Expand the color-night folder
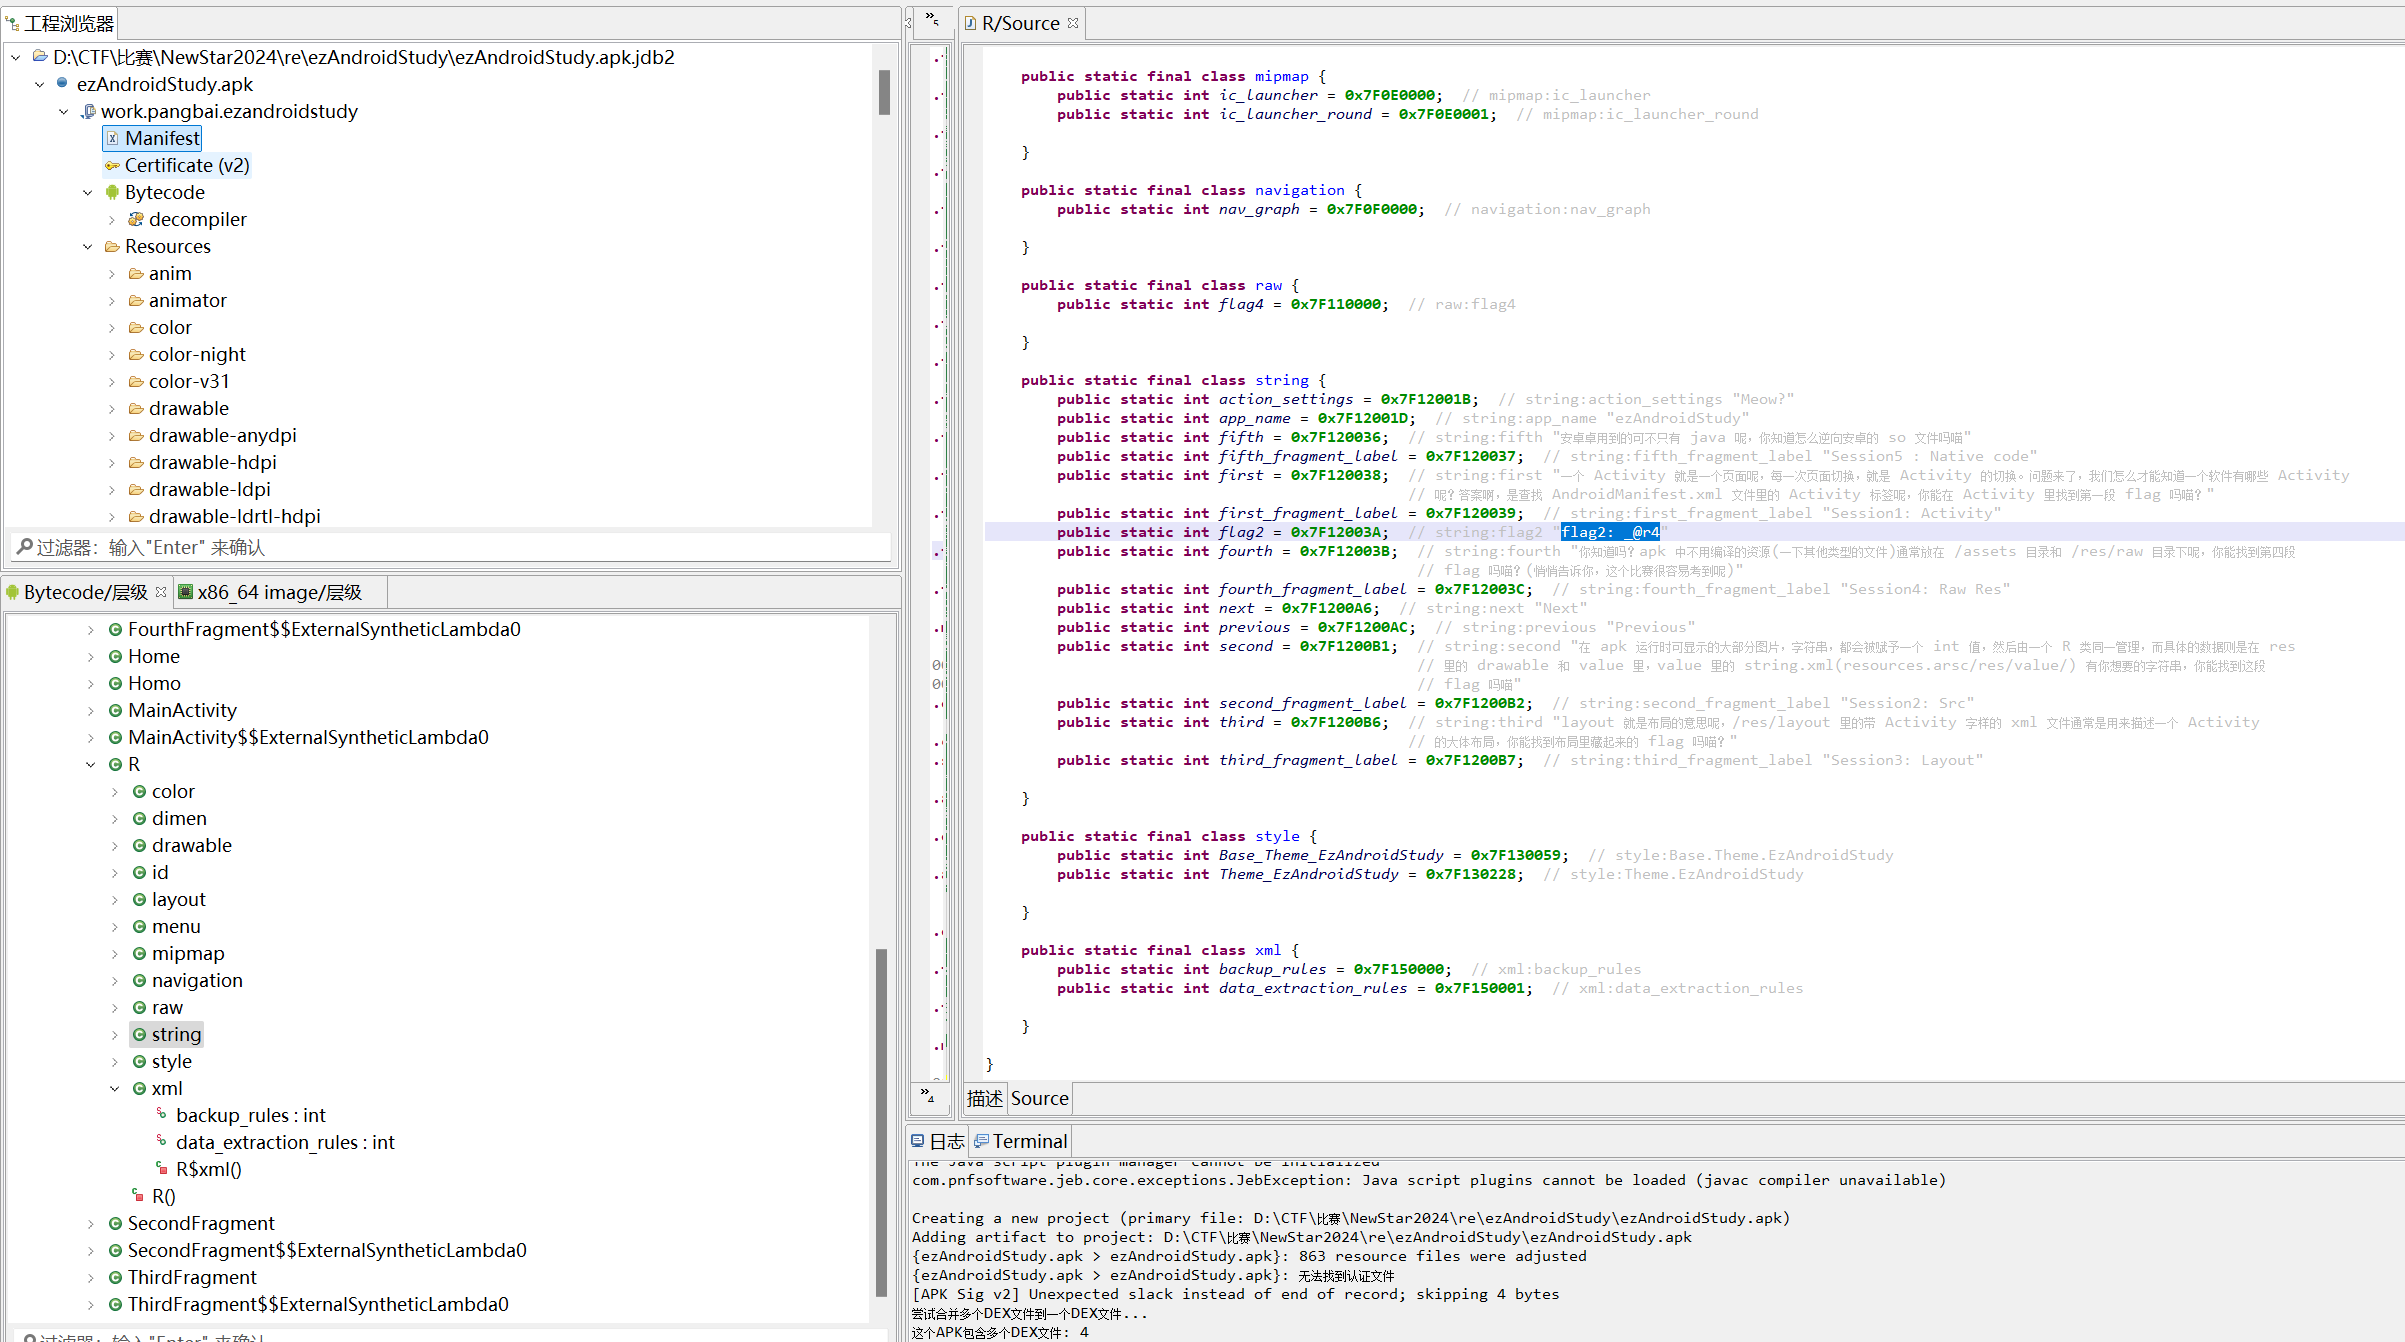 pyautogui.click(x=112, y=355)
